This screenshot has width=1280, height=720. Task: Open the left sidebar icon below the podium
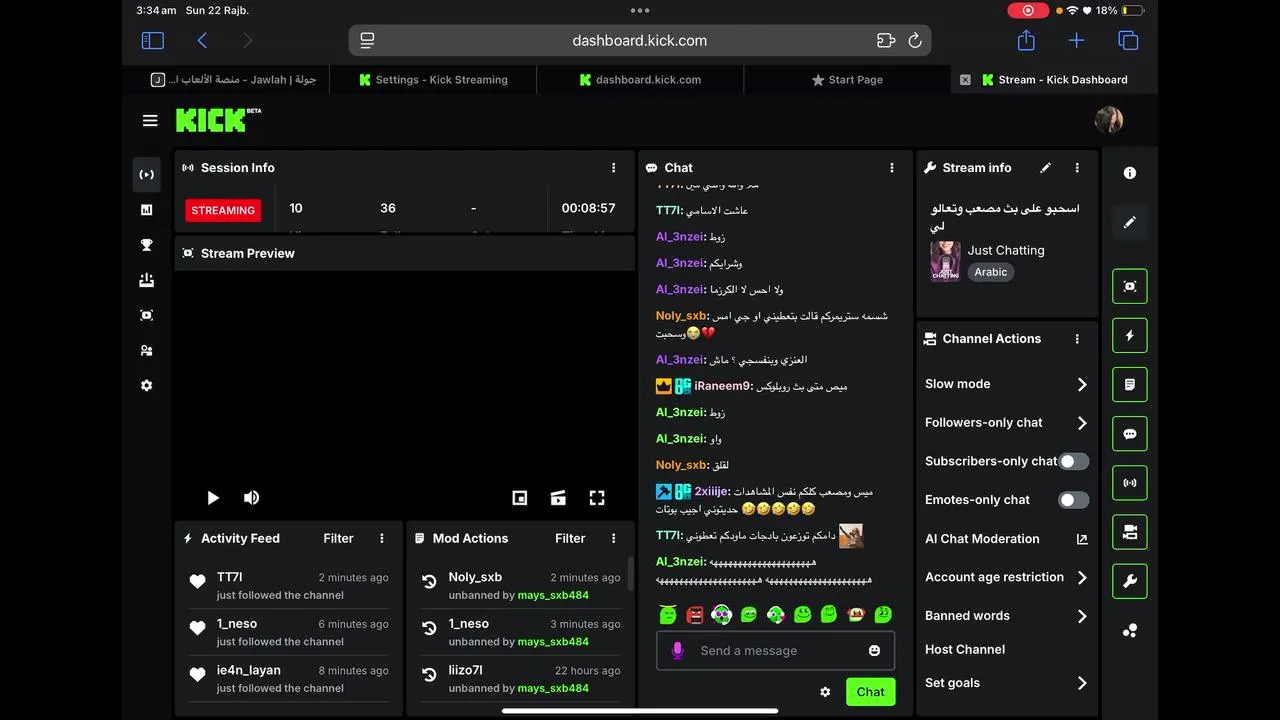[147, 315]
